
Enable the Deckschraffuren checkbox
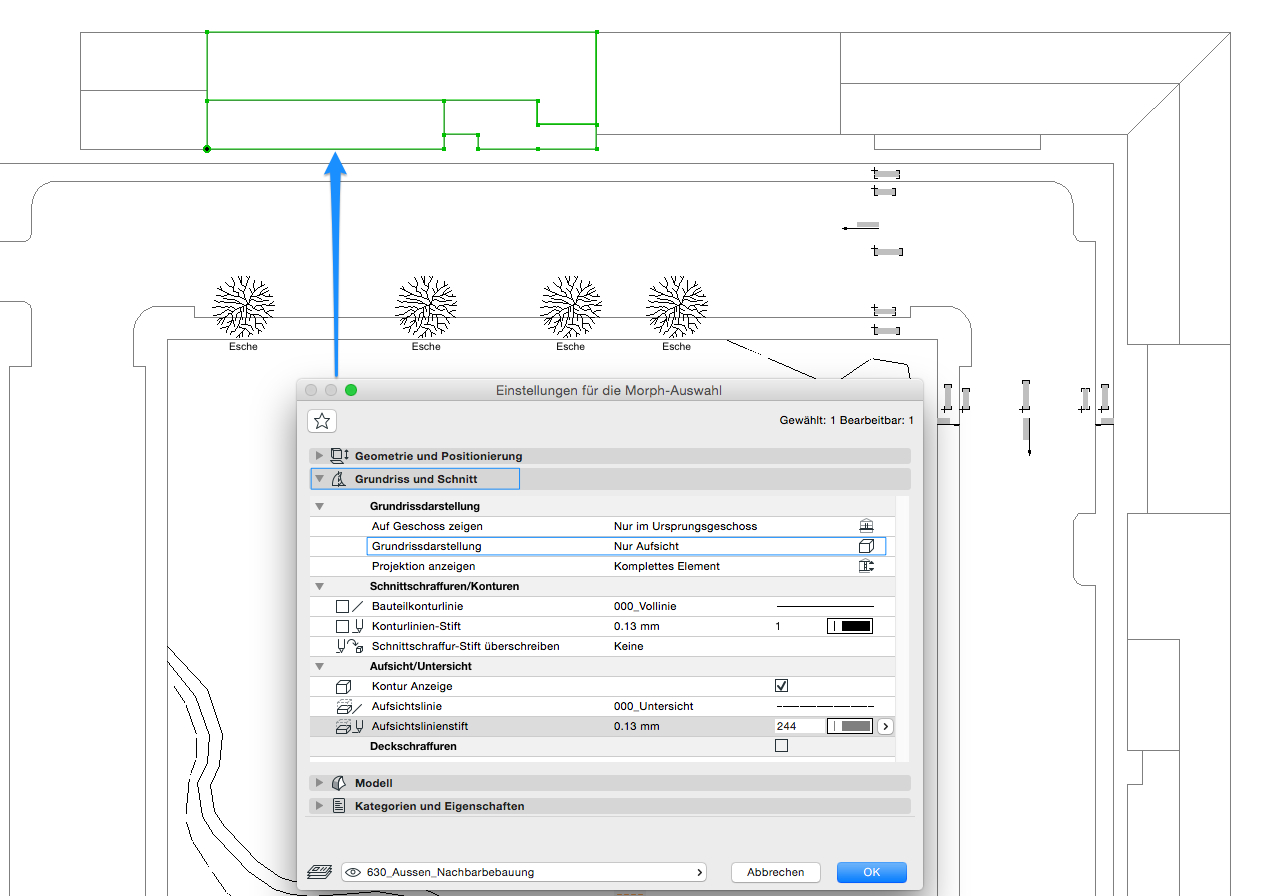coord(782,746)
